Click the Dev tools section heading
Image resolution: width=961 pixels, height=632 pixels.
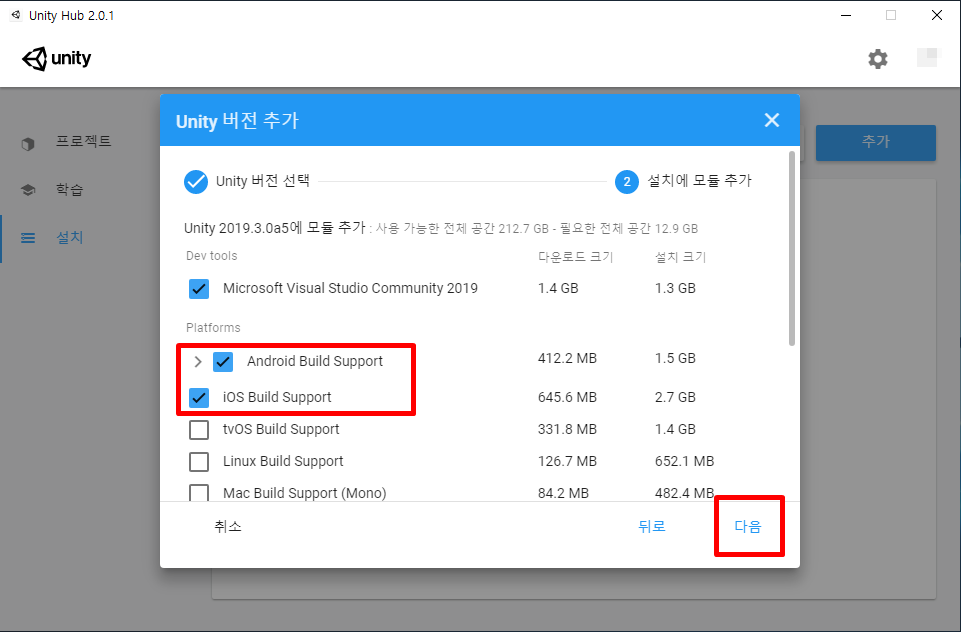pos(211,256)
